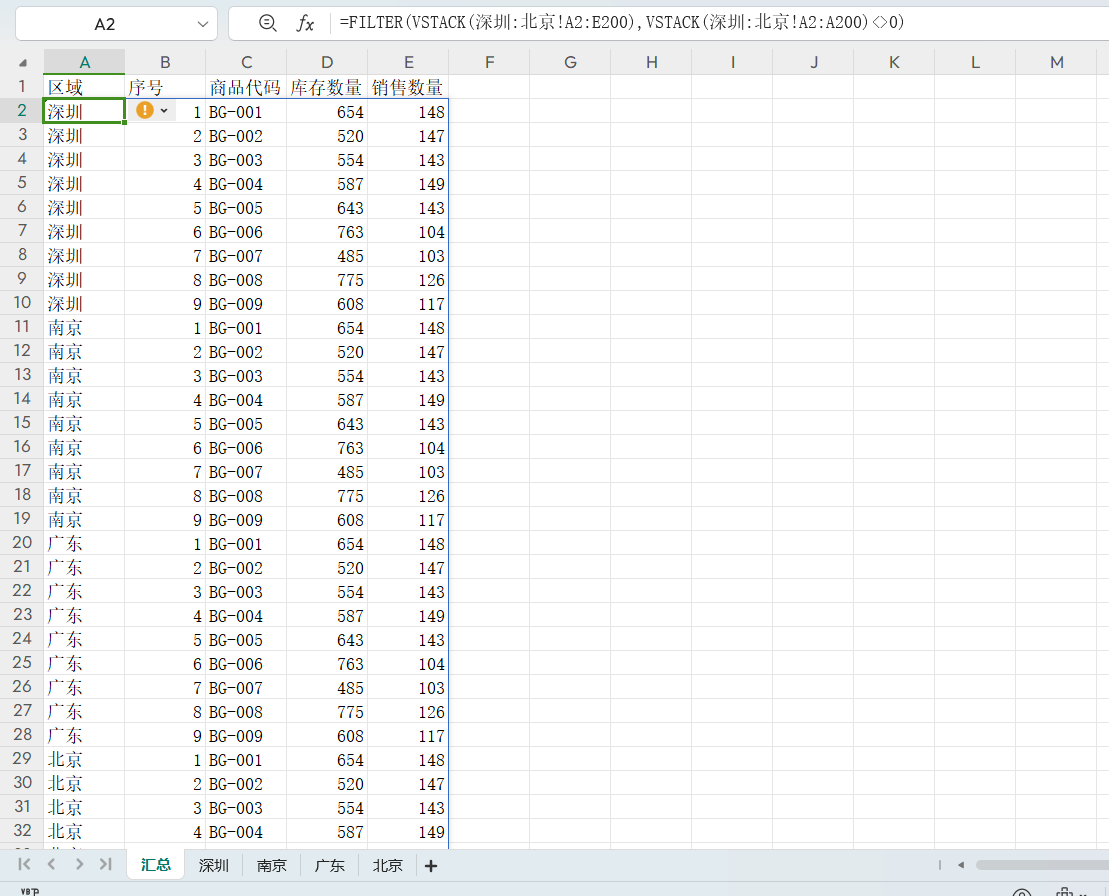Click horizontal scrollbar left arrow
Image resolution: width=1109 pixels, height=896 pixels.
pyautogui.click(x=960, y=865)
